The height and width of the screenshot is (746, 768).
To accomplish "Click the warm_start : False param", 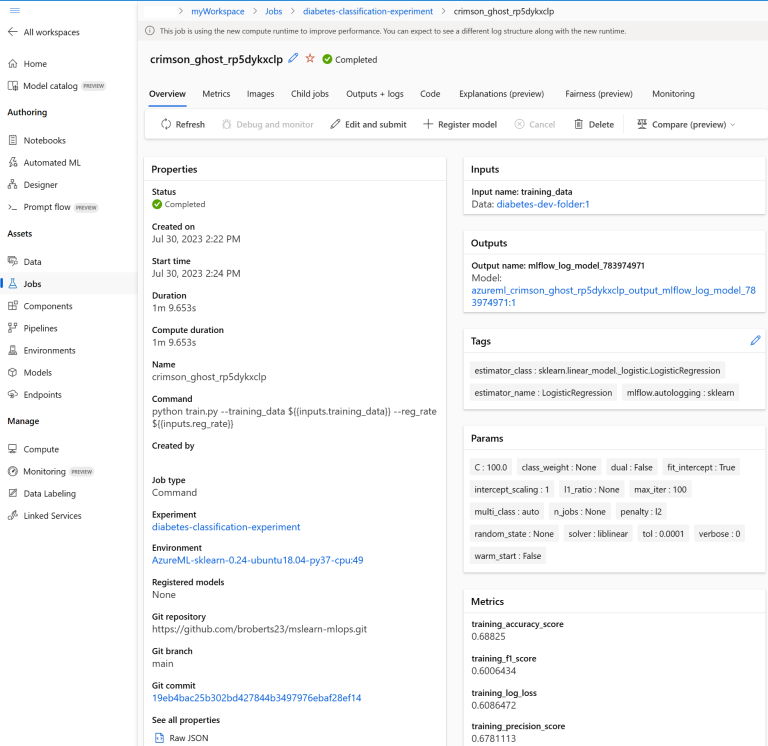I will click(x=507, y=556).
